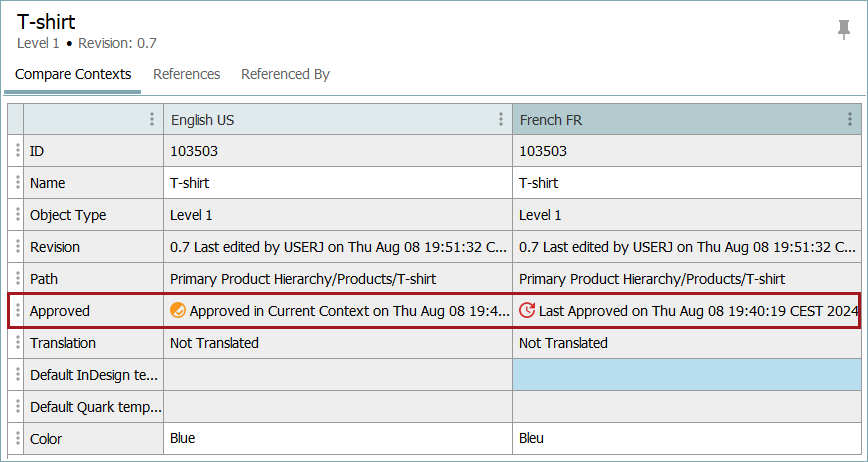The width and height of the screenshot is (868, 462).
Task: Click the drag handle beside the Revision row
Action: pyautogui.click(x=17, y=247)
